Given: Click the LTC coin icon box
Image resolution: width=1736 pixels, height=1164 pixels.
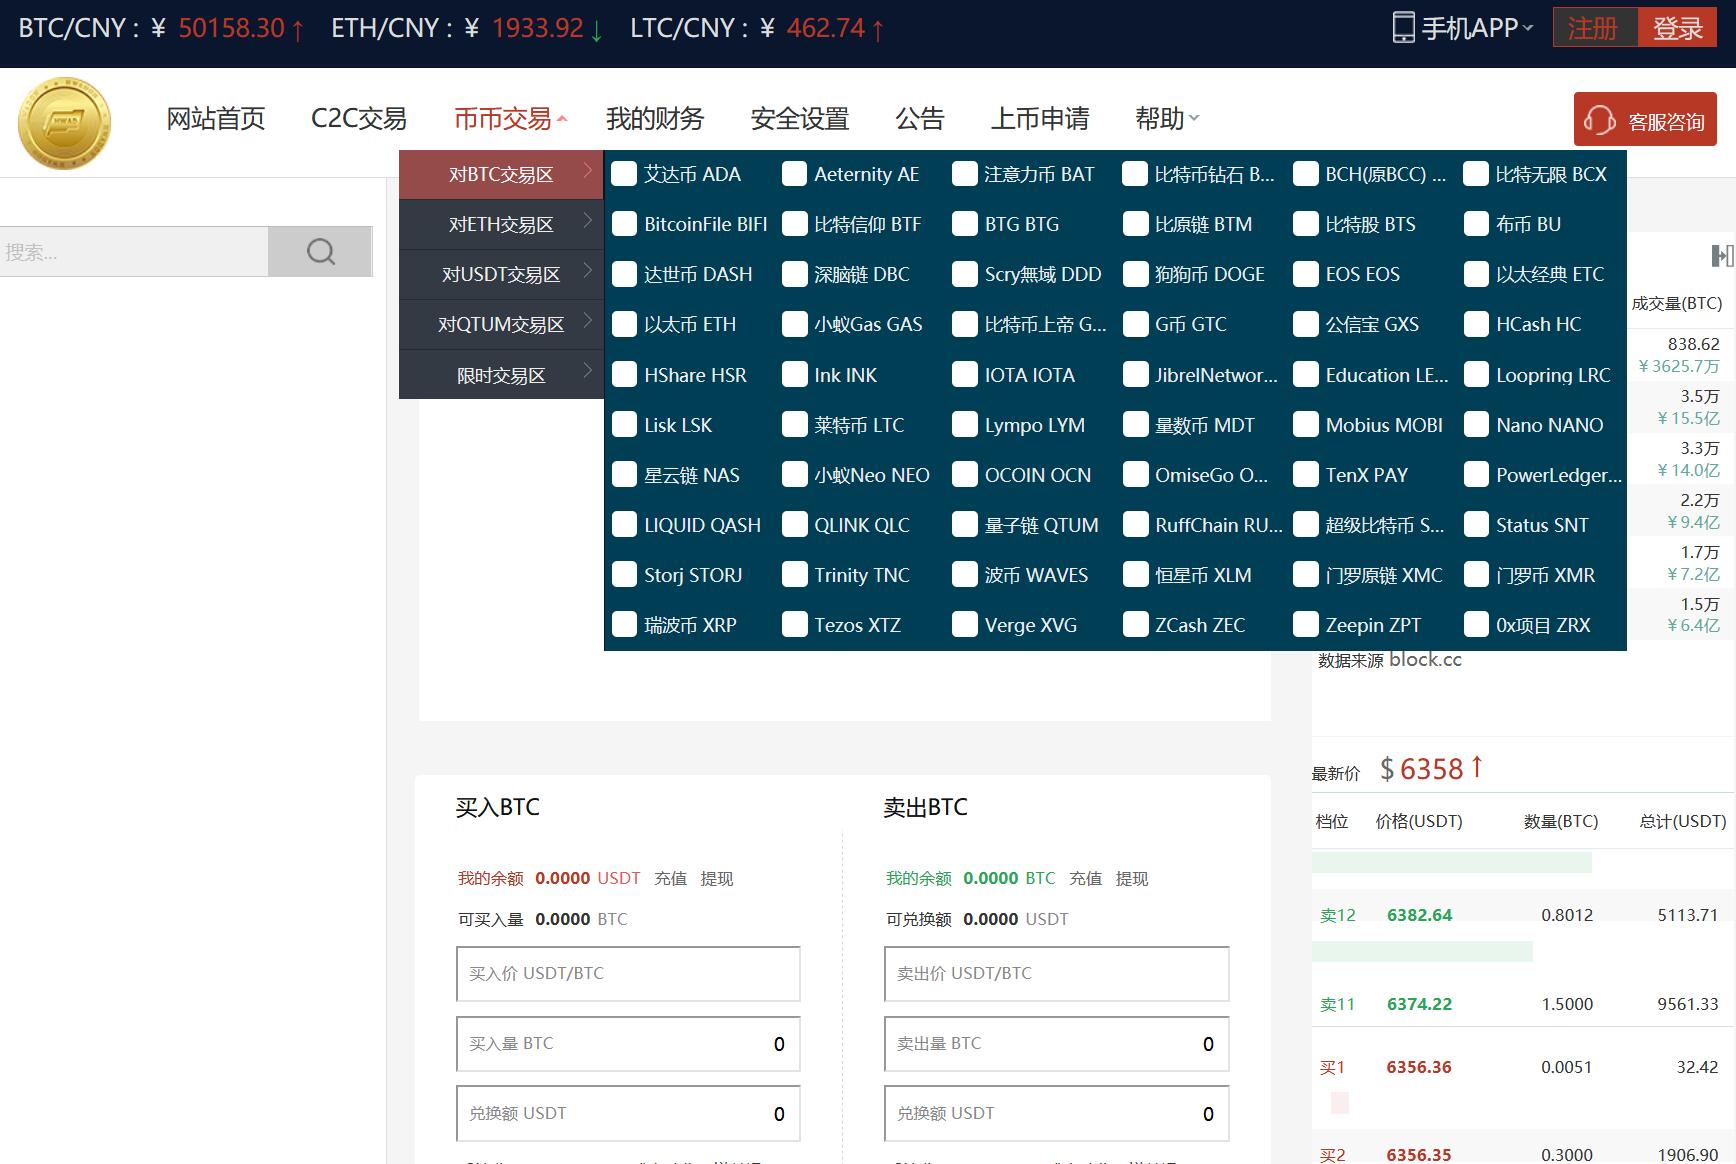Looking at the screenshot, I should tap(794, 425).
